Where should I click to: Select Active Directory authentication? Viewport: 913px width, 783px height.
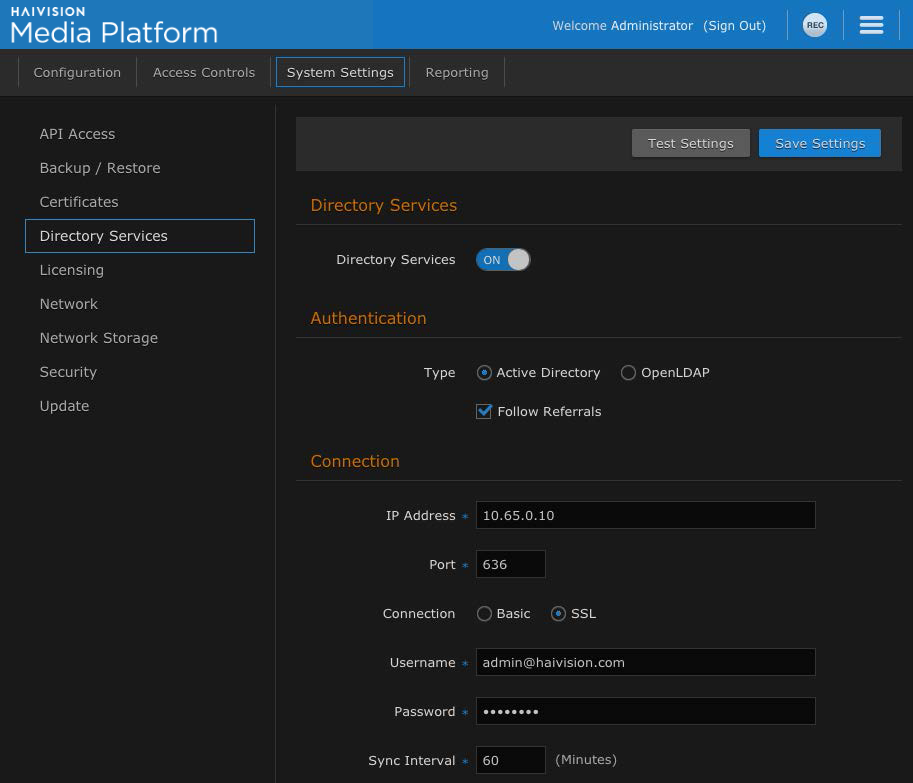point(484,372)
